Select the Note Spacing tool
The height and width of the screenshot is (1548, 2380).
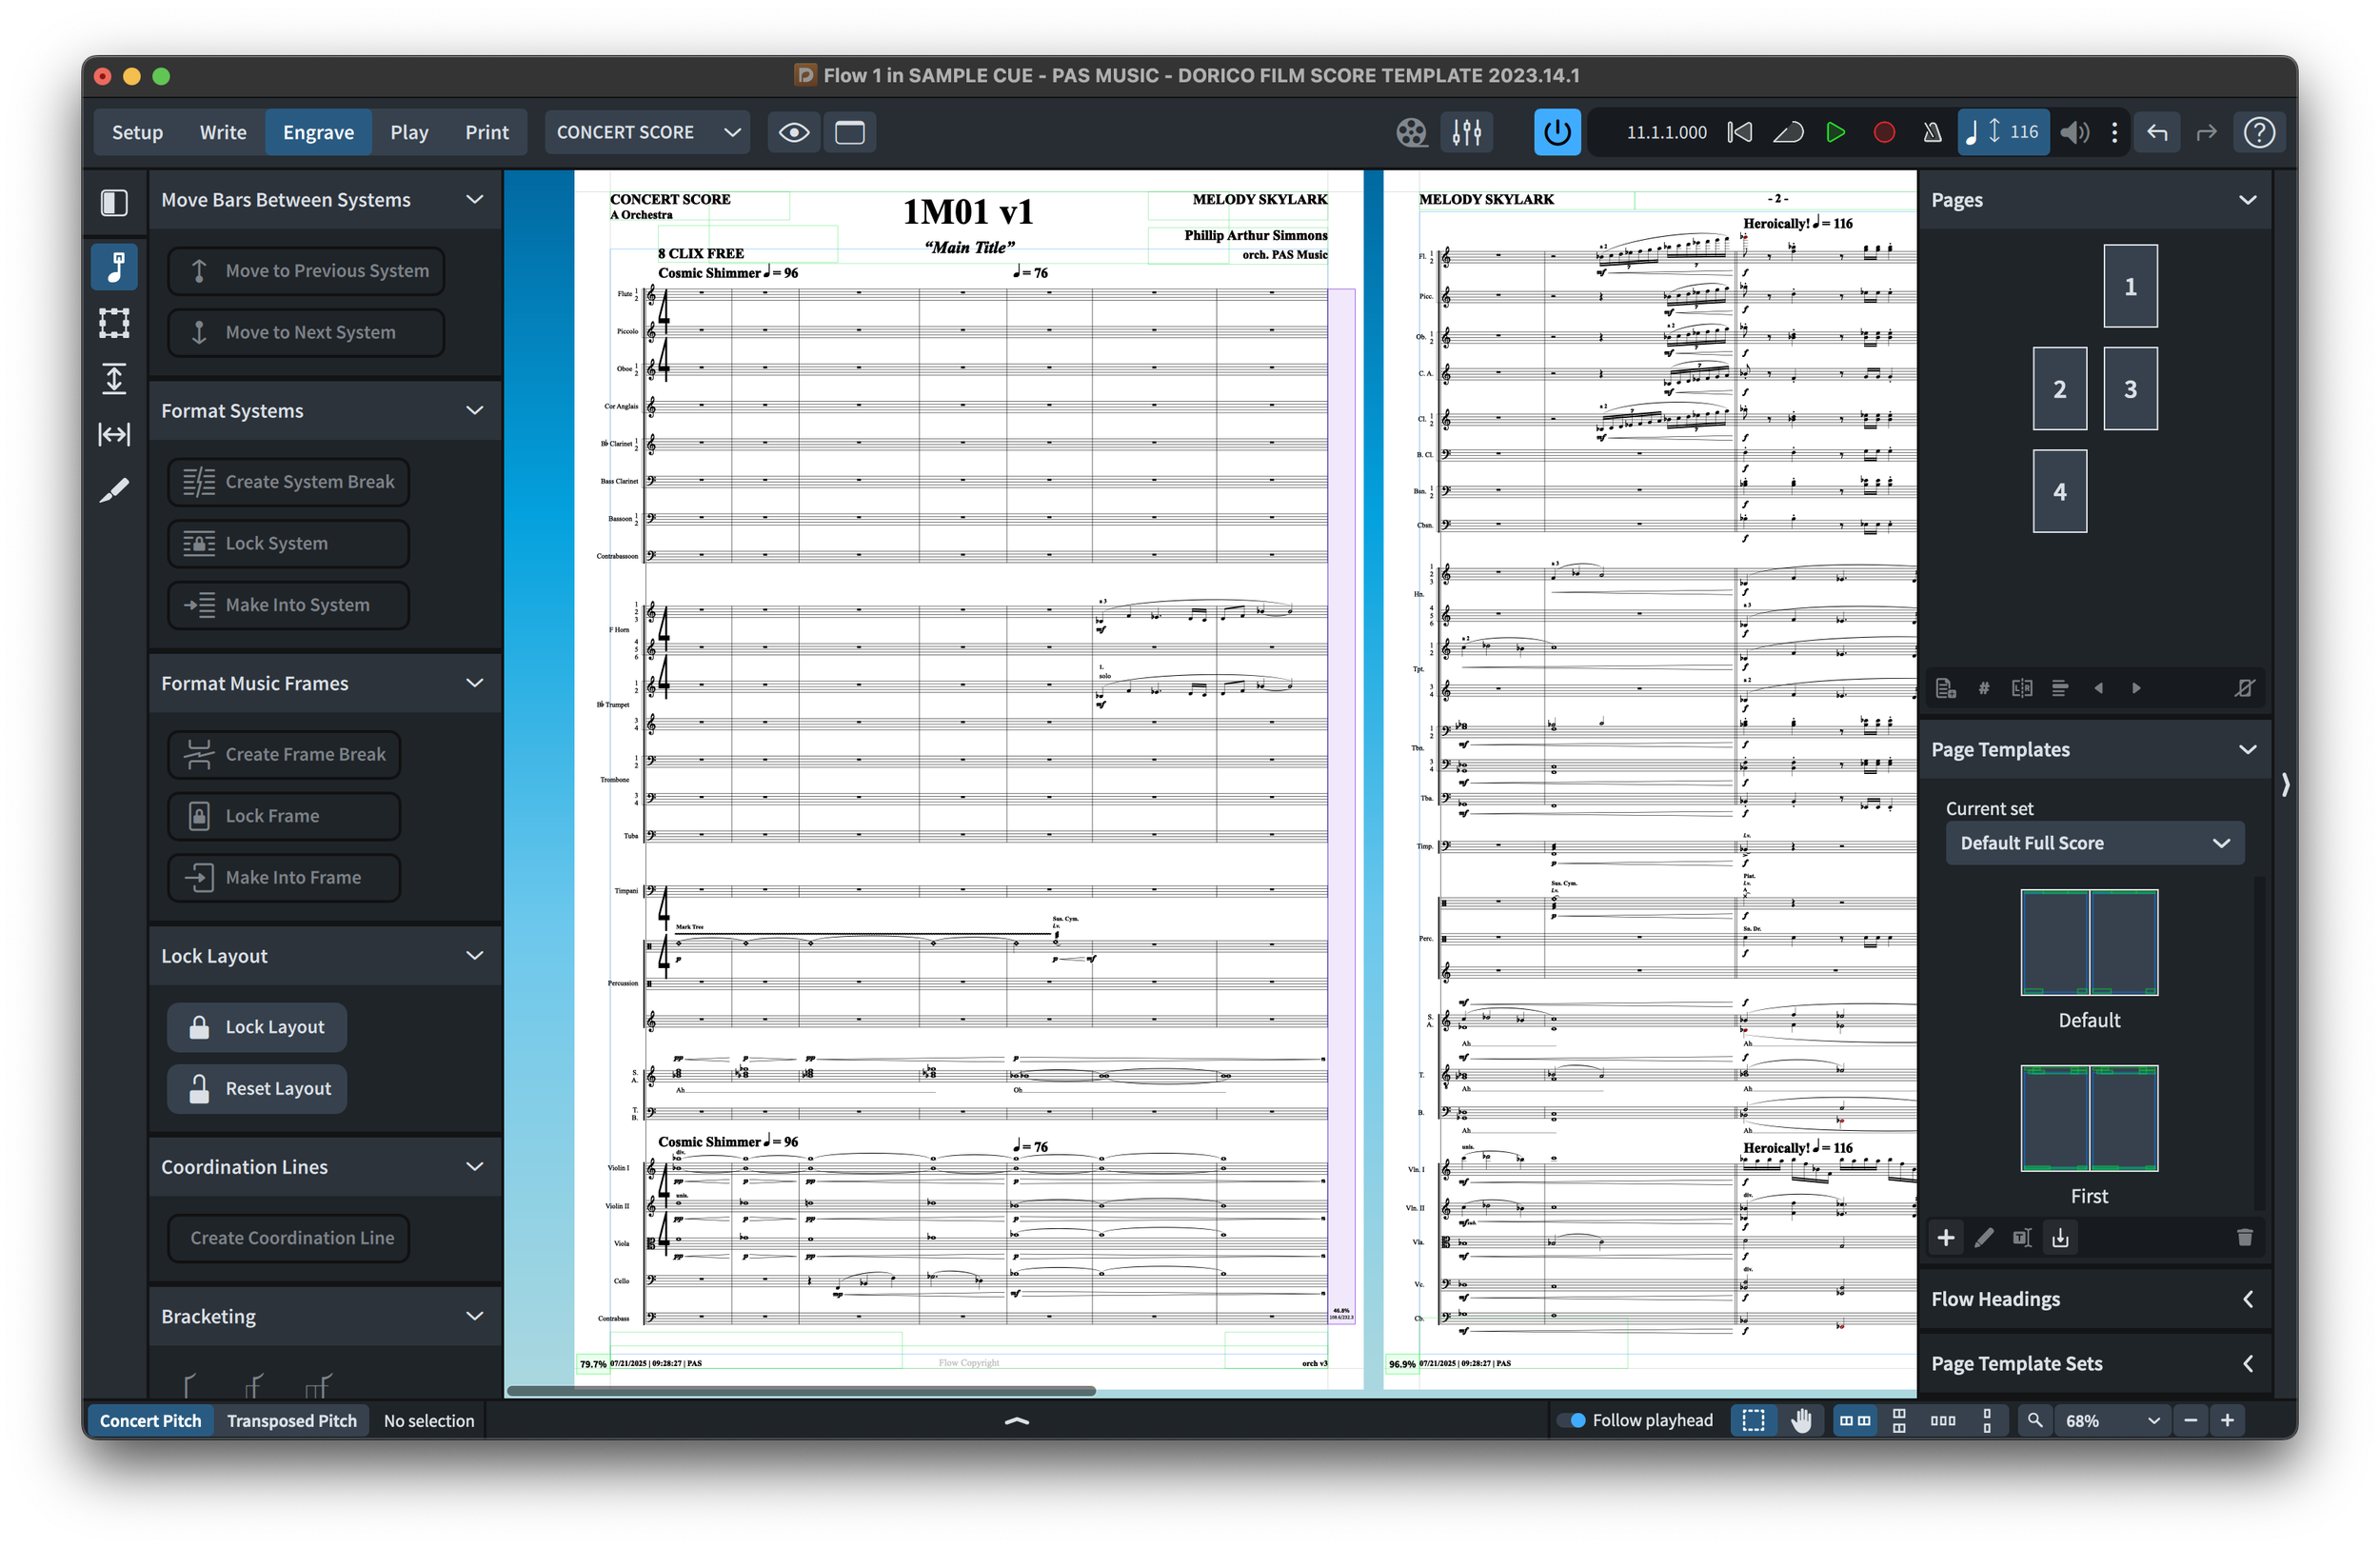click(x=114, y=435)
